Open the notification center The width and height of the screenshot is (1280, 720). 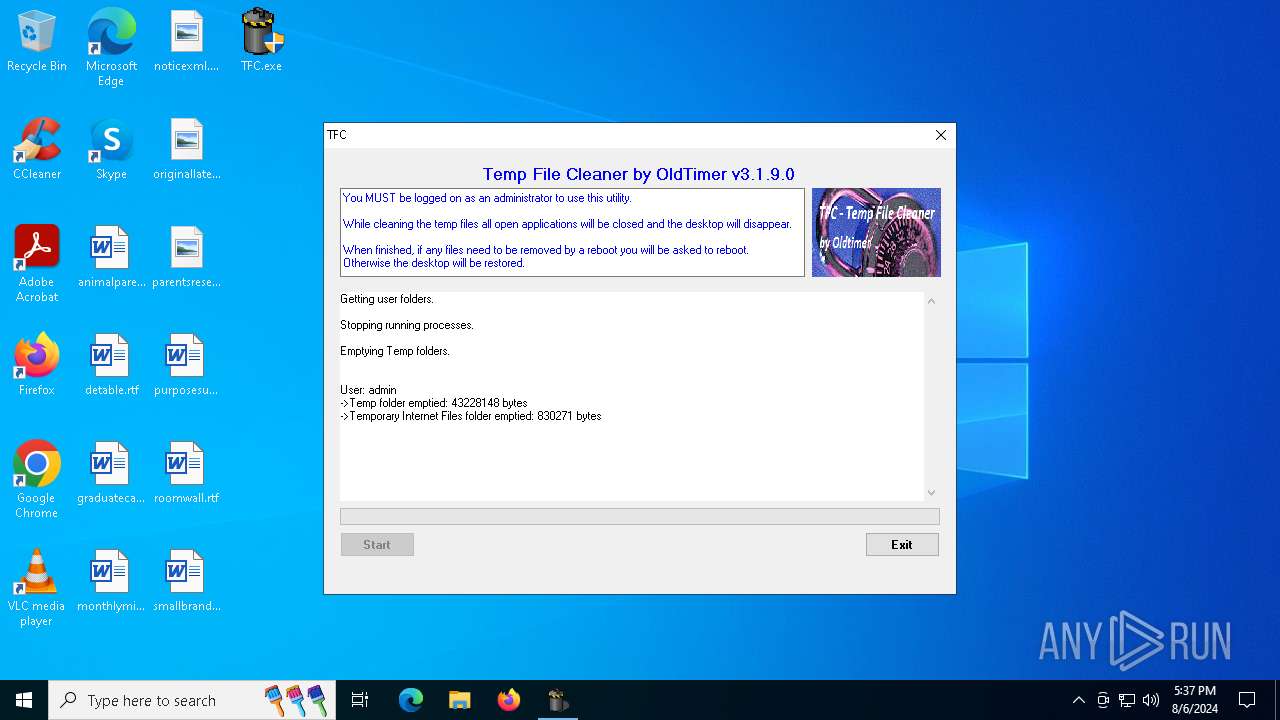pyautogui.click(x=1247, y=700)
